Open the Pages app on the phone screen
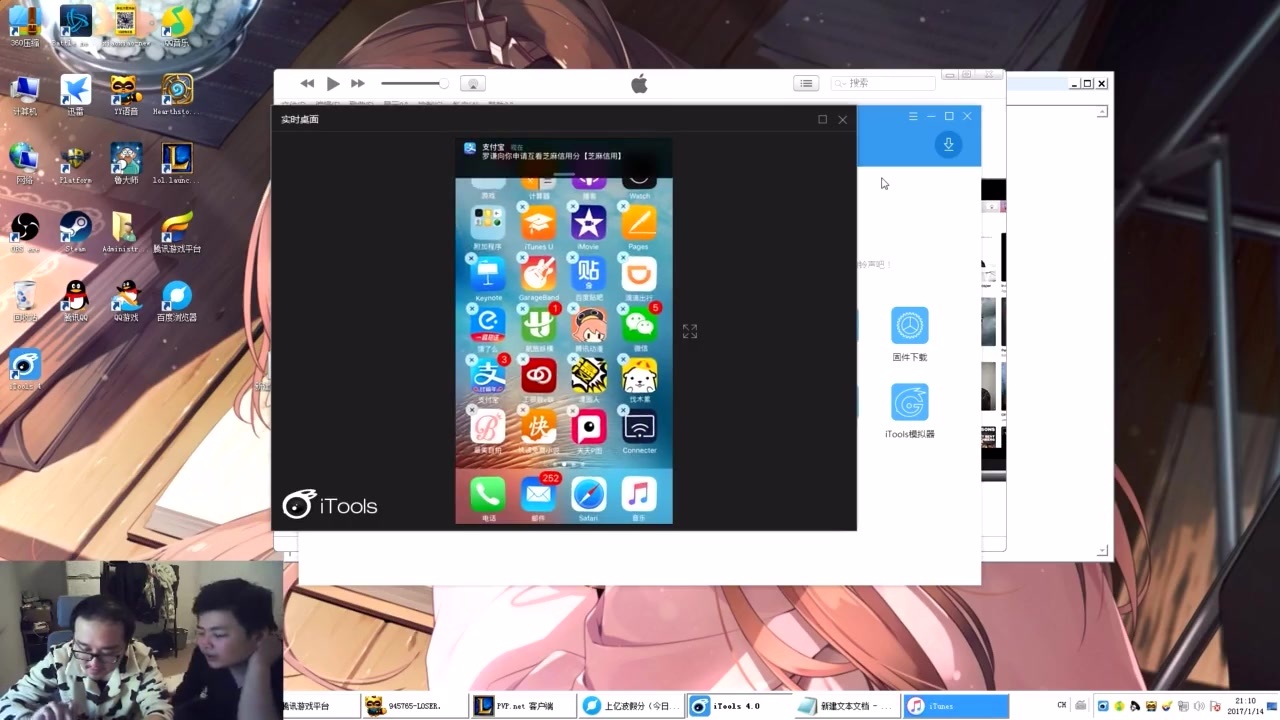This screenshot has height=720, width=1280. [639, 223]
